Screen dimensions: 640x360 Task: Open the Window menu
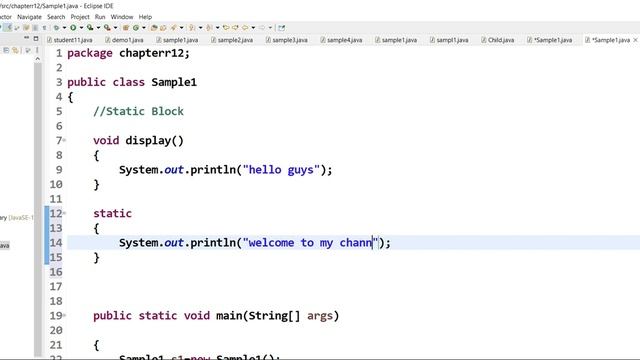[122, 17]
